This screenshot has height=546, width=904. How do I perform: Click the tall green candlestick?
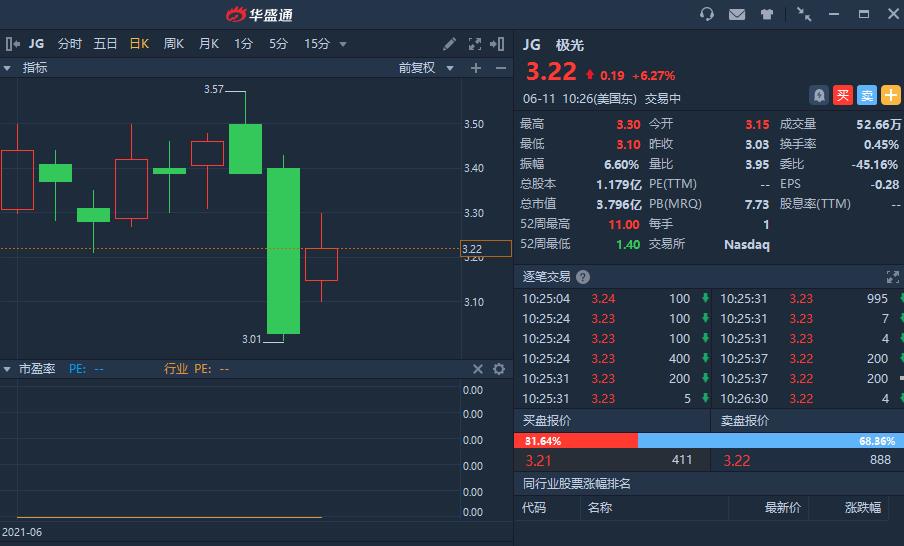pyautogui.click(x=283, y=251)
